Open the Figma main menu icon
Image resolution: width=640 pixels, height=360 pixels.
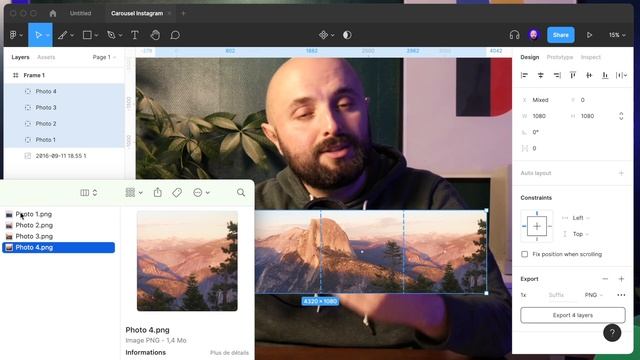point(13,35)
